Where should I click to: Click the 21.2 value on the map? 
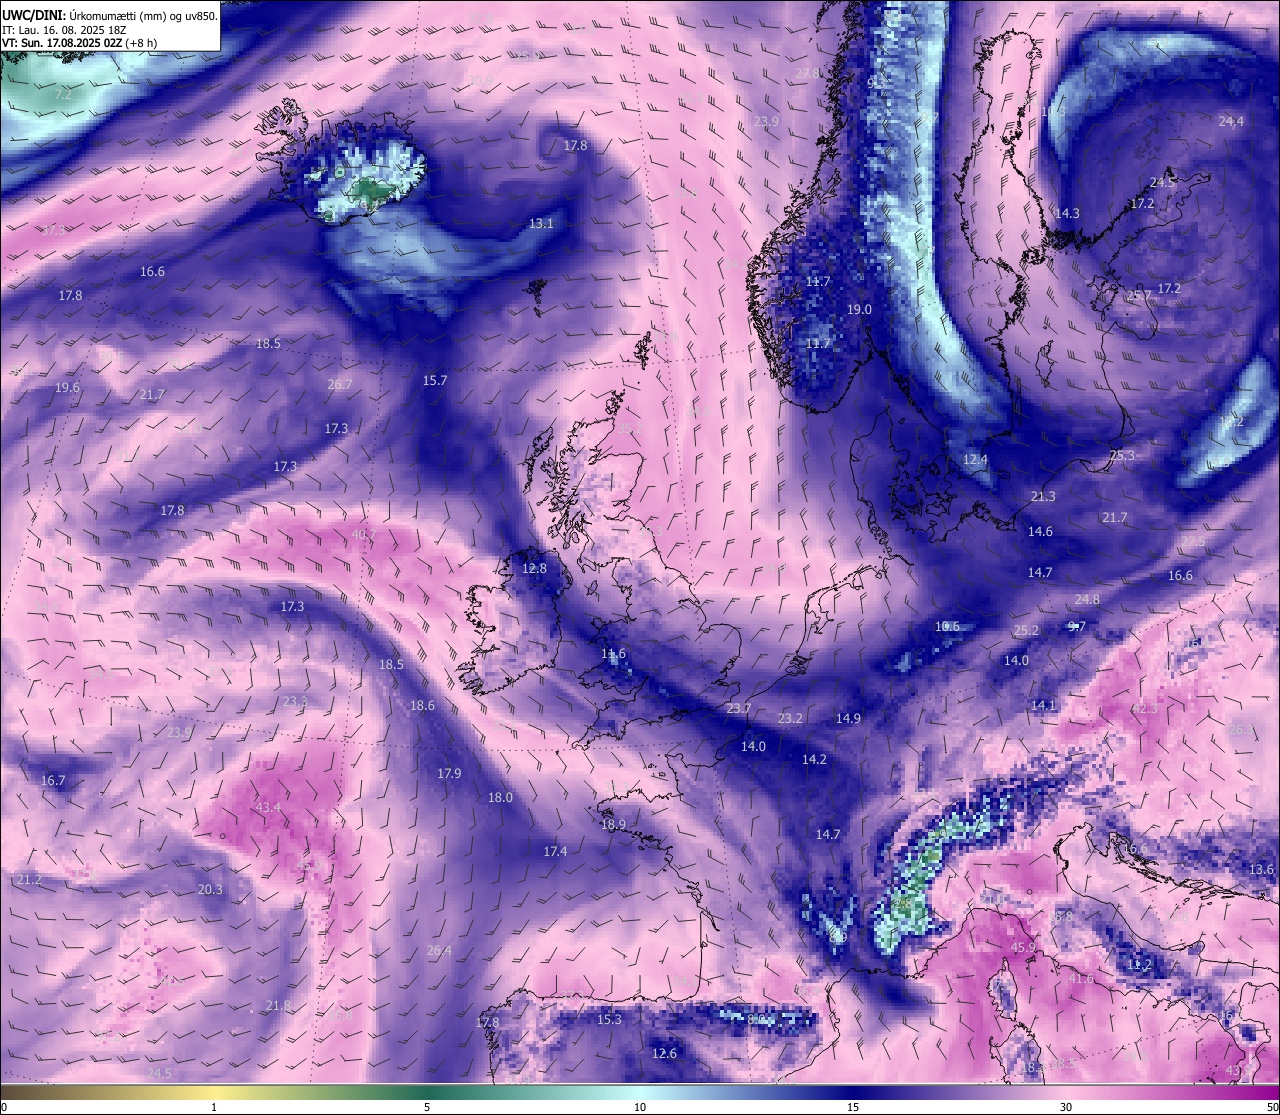pos(29,880)
